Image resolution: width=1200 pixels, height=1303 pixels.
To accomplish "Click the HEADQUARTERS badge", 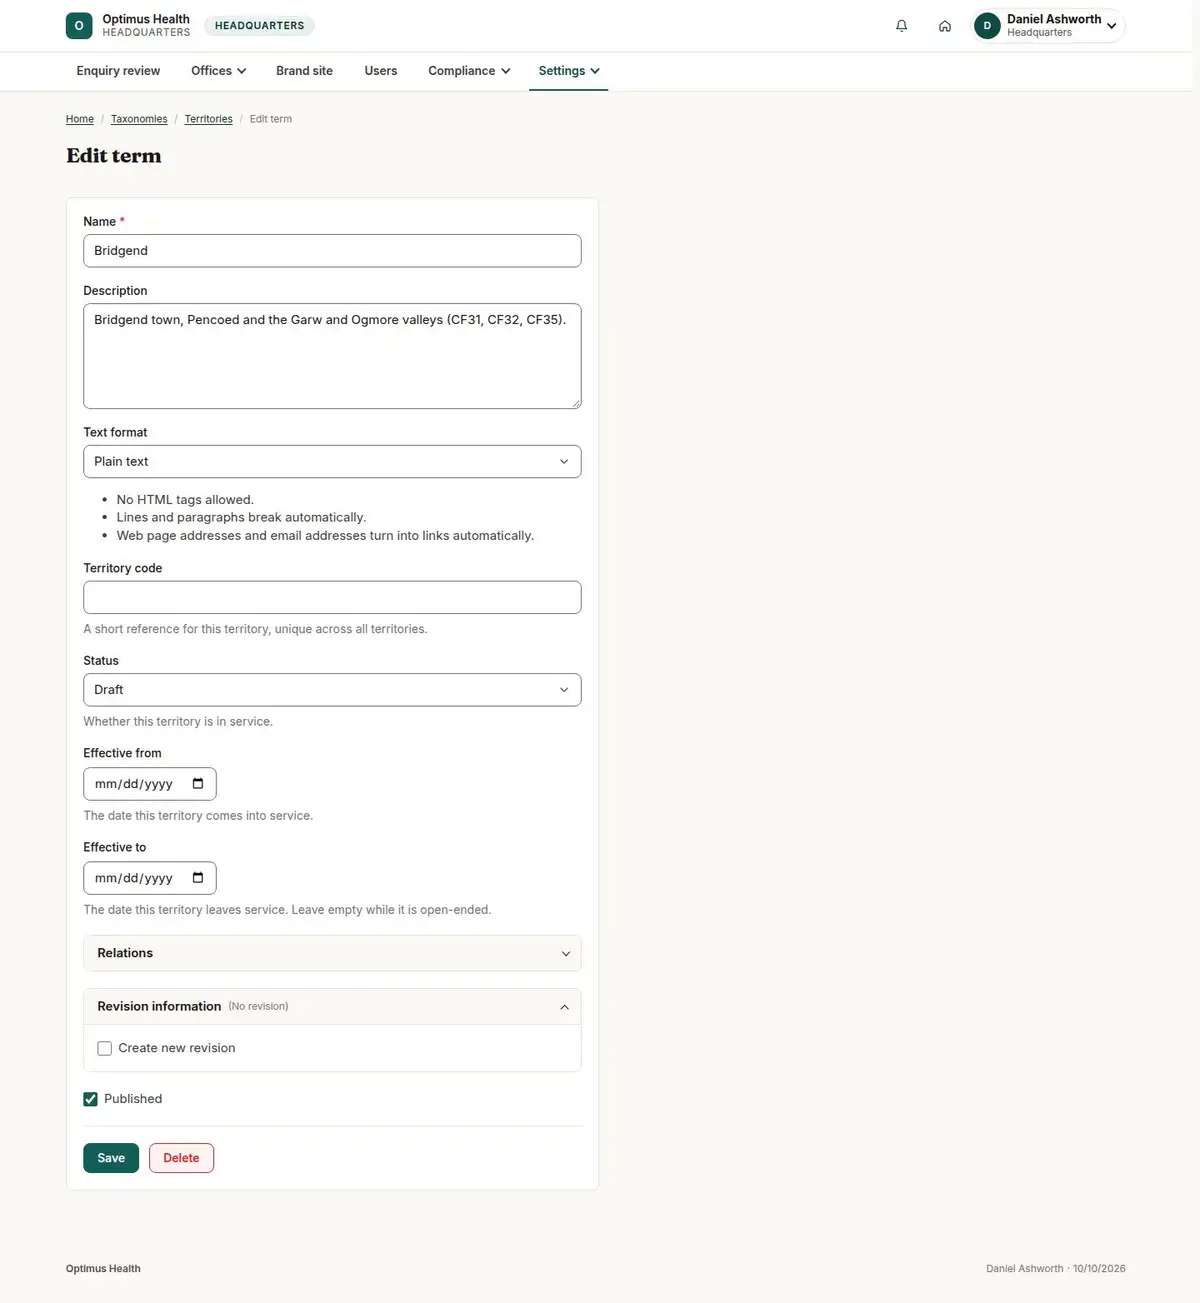I will [259, 26].
